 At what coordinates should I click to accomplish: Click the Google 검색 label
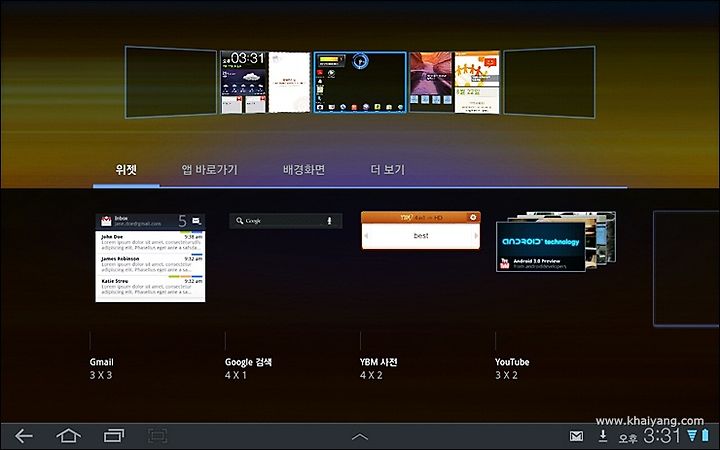pyautogui.click(x=248, y=362)
